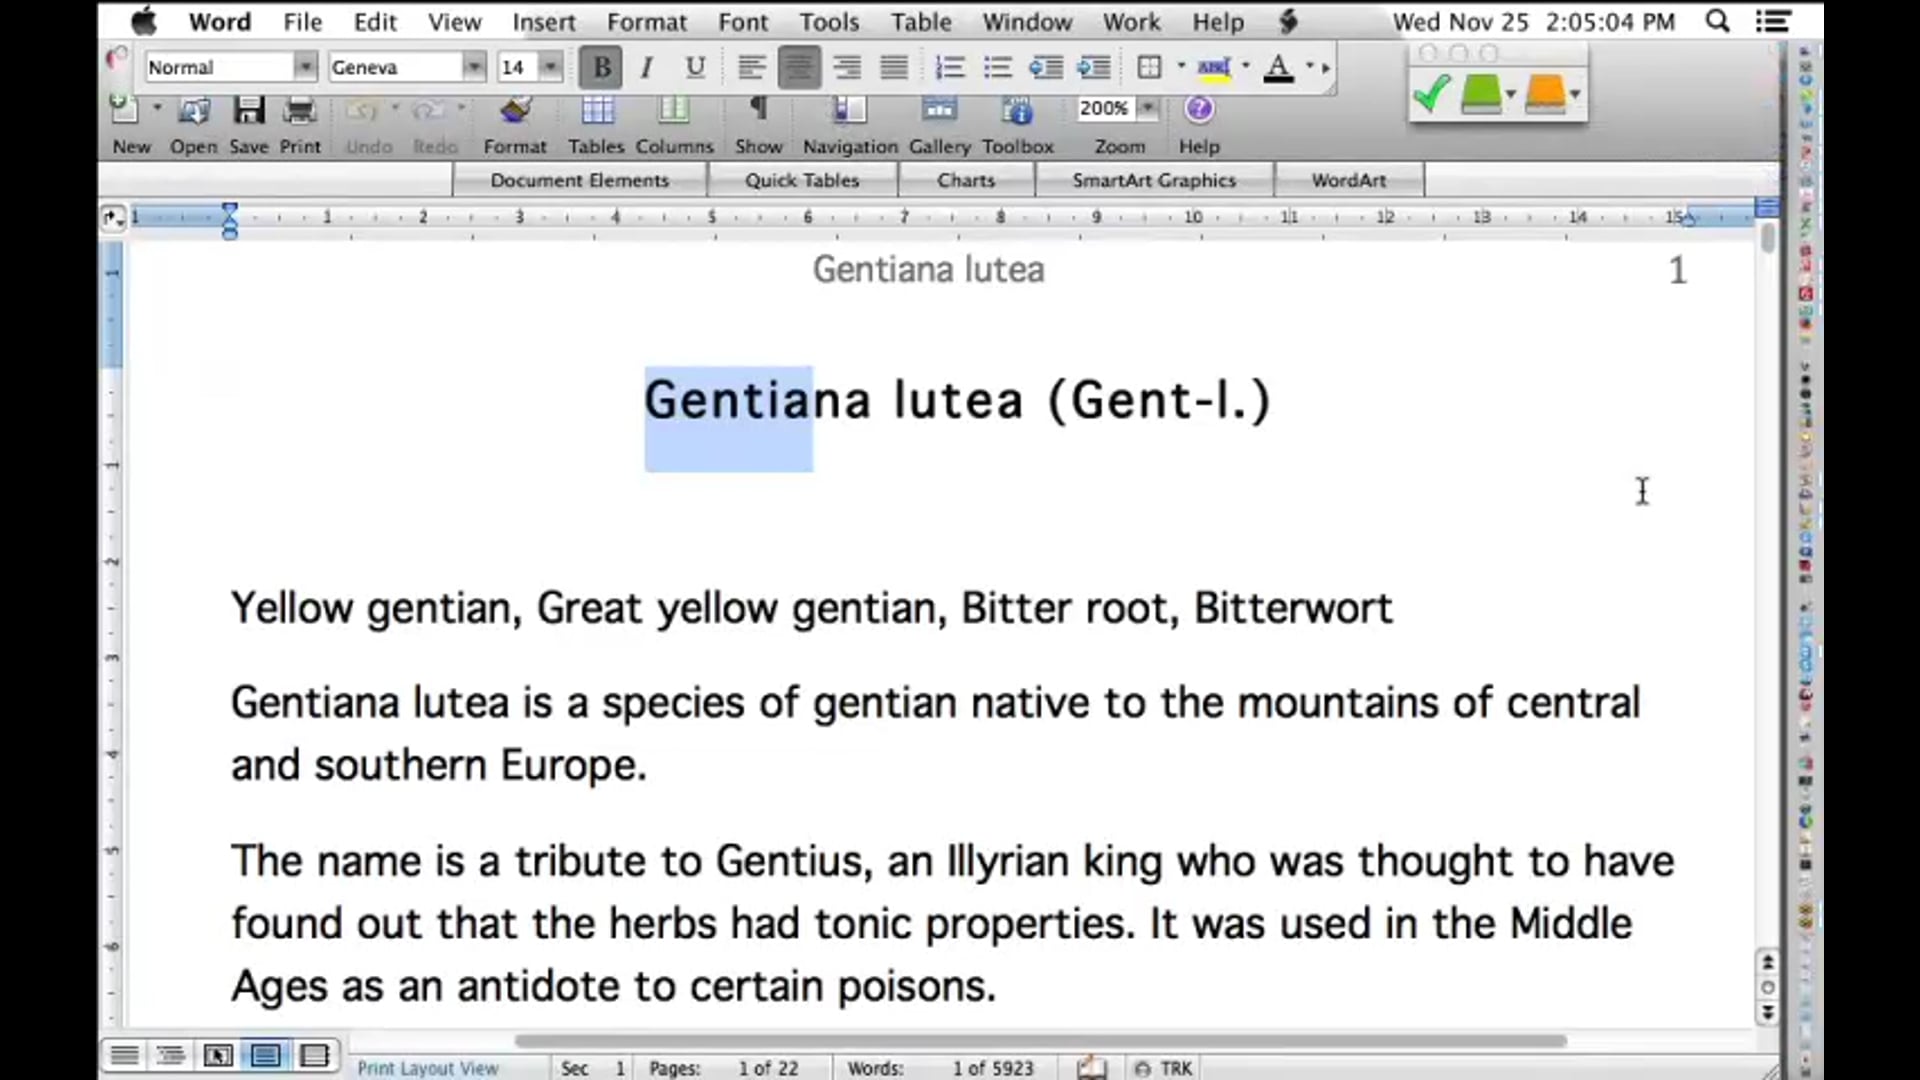1920x1080 pixels.
Task: Toggle bold formatting button
Action: pyautogui.click(x=601, y=67)
